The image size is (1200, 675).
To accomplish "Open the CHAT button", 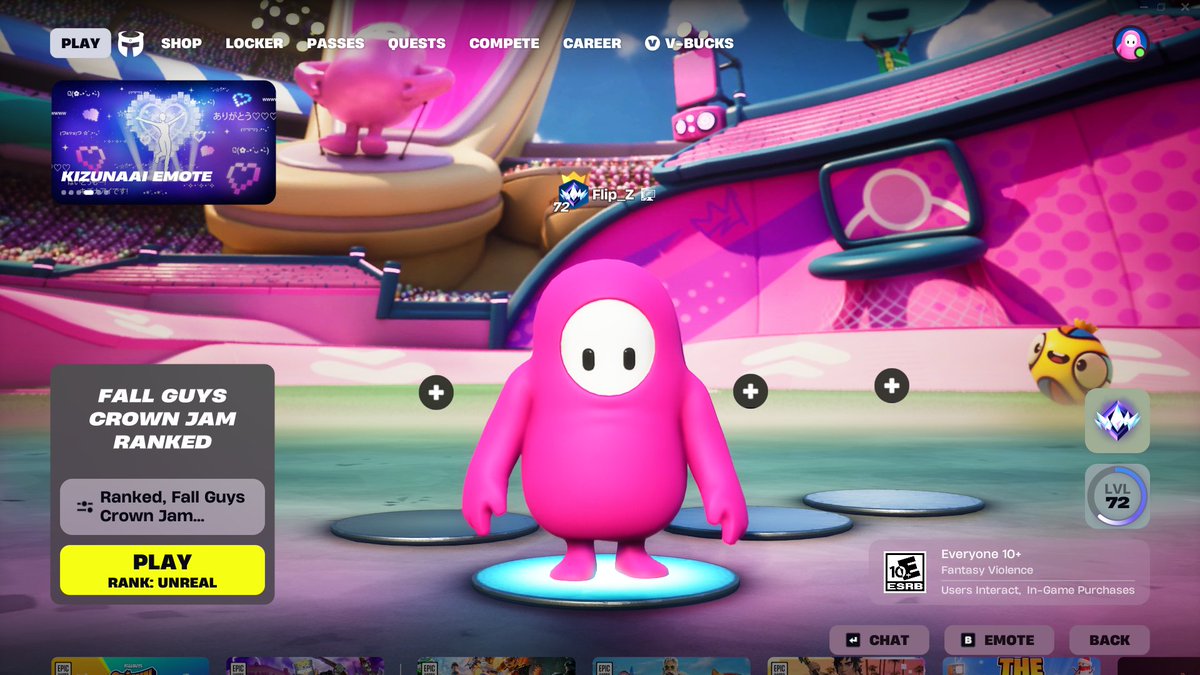I will [879, 640].
